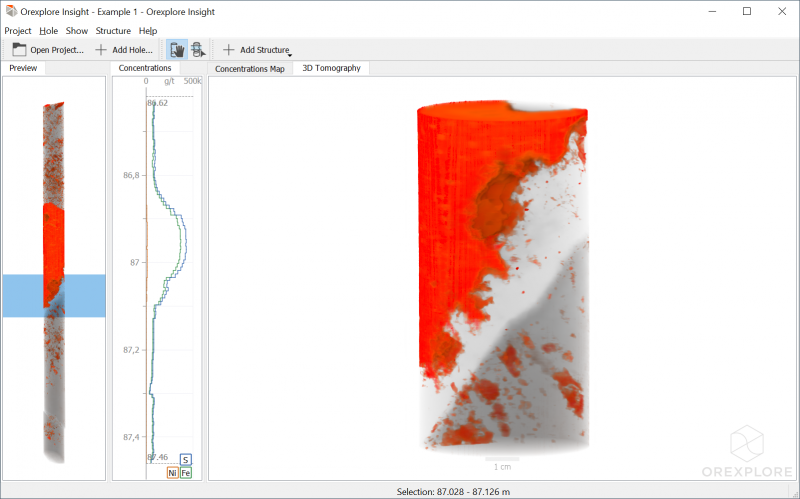The height and width of the screenshot is (499, 800).
Task: Click the Add Hole... button label
Action: tap(132, 50)
